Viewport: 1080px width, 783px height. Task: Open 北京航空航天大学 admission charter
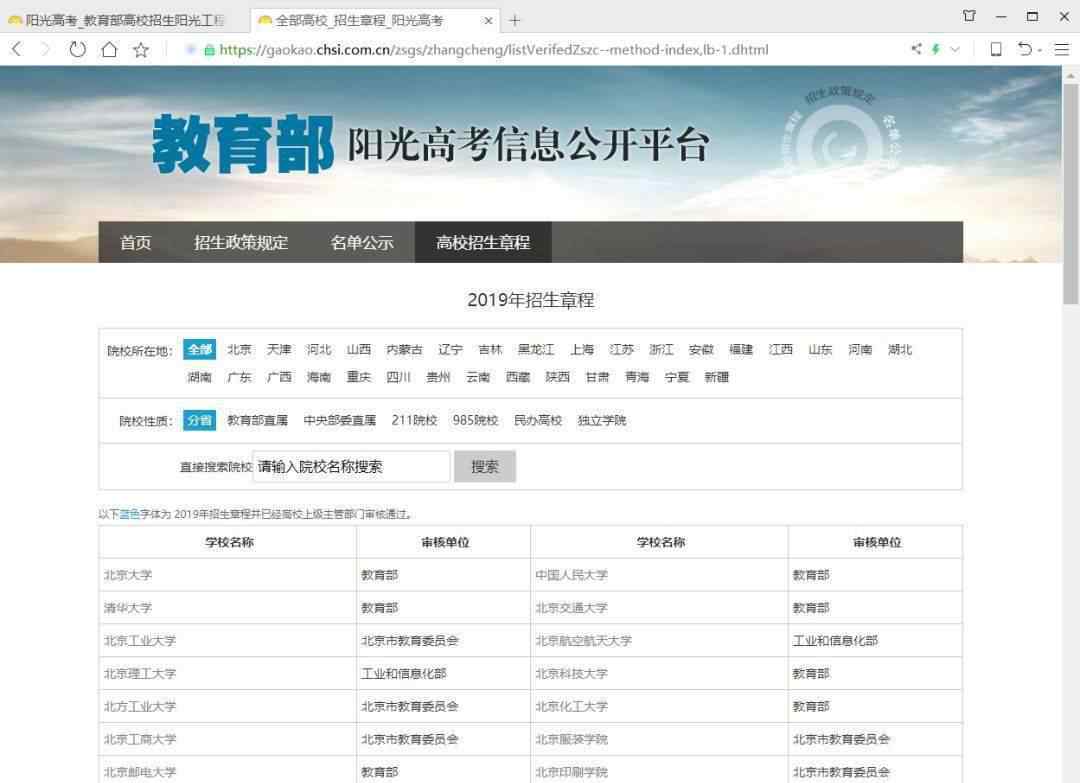583,640
